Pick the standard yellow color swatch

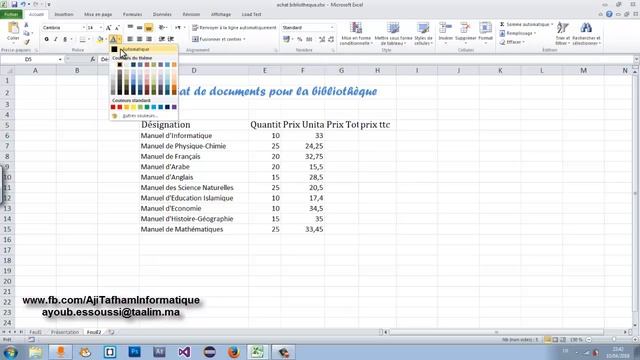click(133, 107)
